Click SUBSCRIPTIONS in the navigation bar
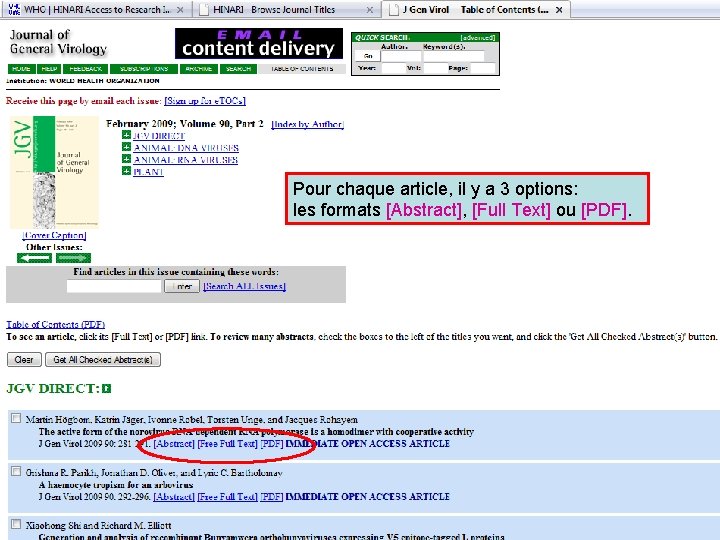This screenshot has width=720, height=540. [x=144, y=69]
